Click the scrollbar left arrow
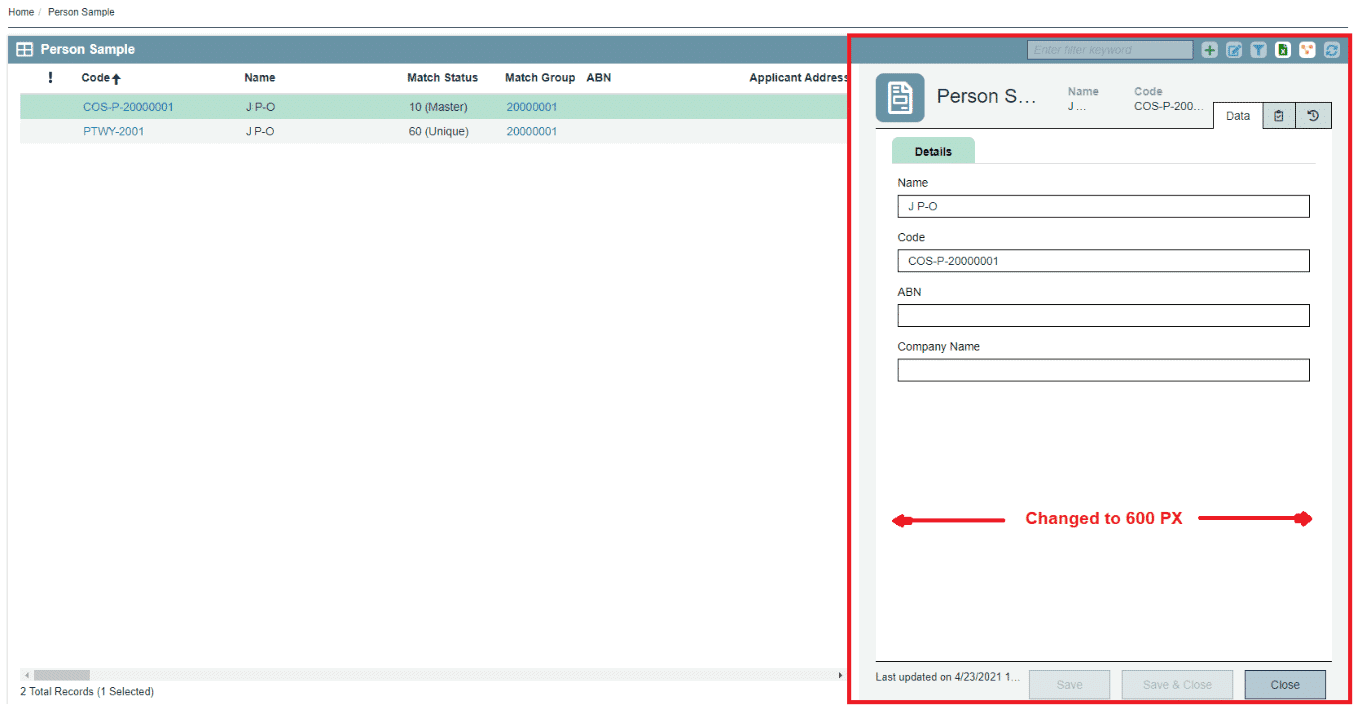This screenshot has height=714, width=1362. coord(27,675)
